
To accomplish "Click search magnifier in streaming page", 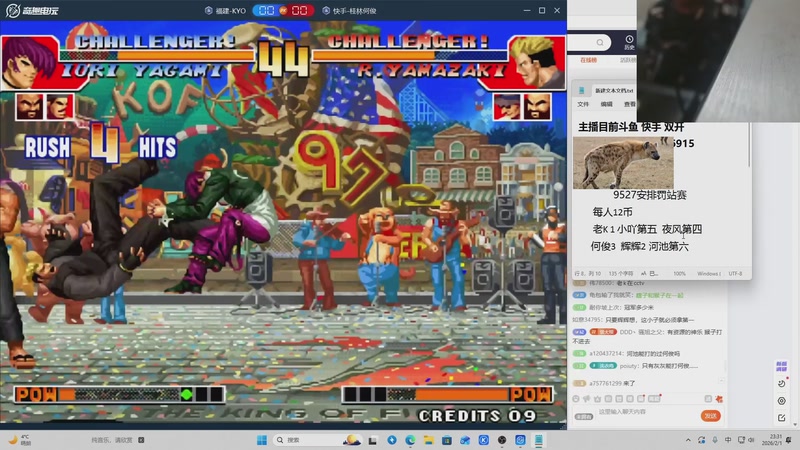I will point(600,42).
